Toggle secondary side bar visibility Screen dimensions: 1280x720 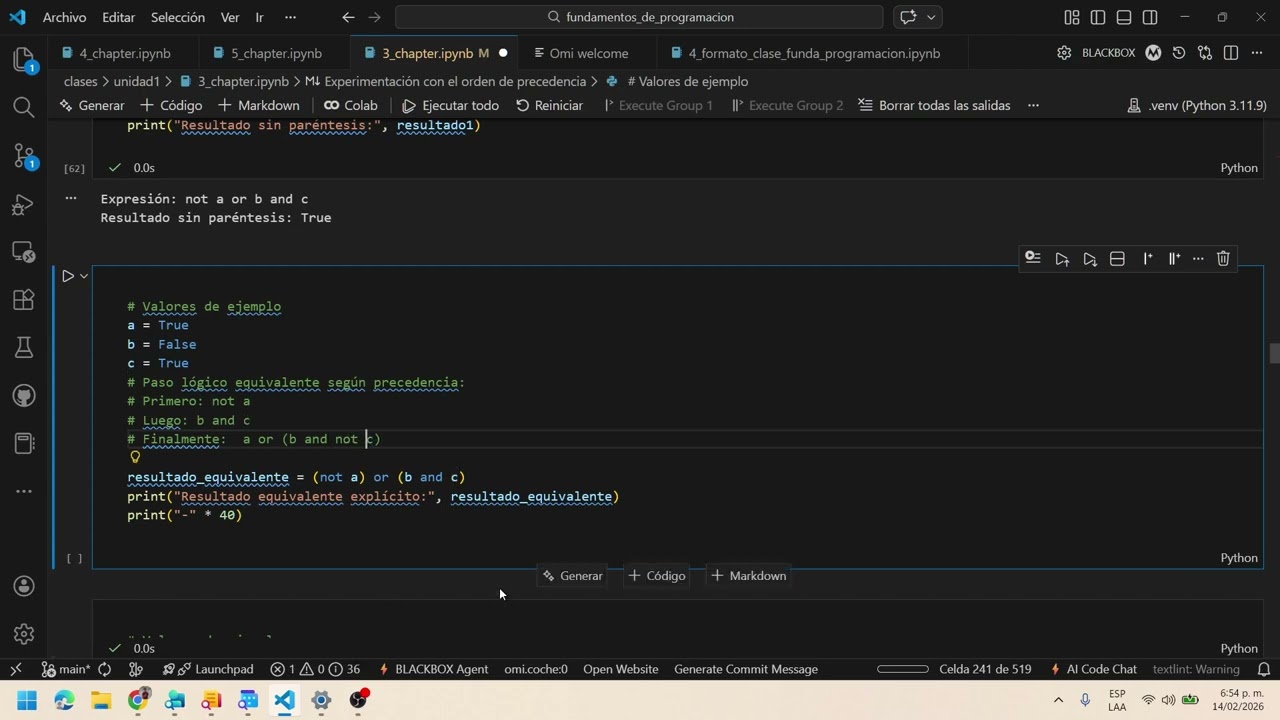point(1150,17)
